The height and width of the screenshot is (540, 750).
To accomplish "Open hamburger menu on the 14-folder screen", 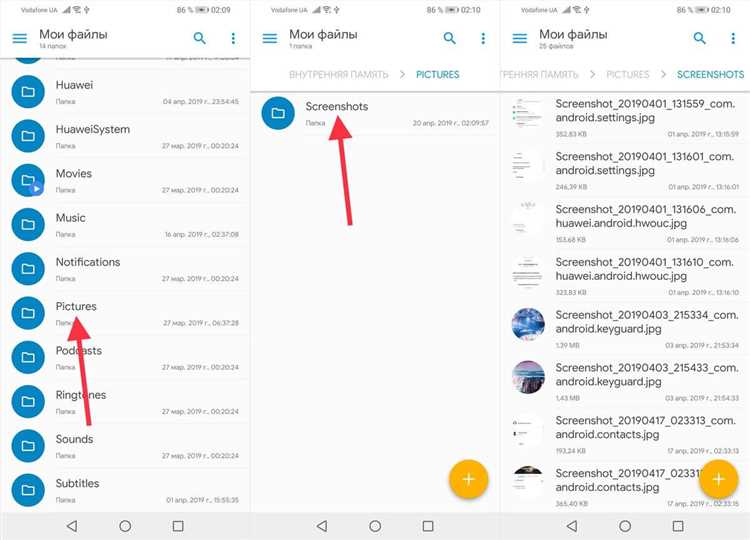I will click(19, 38).
